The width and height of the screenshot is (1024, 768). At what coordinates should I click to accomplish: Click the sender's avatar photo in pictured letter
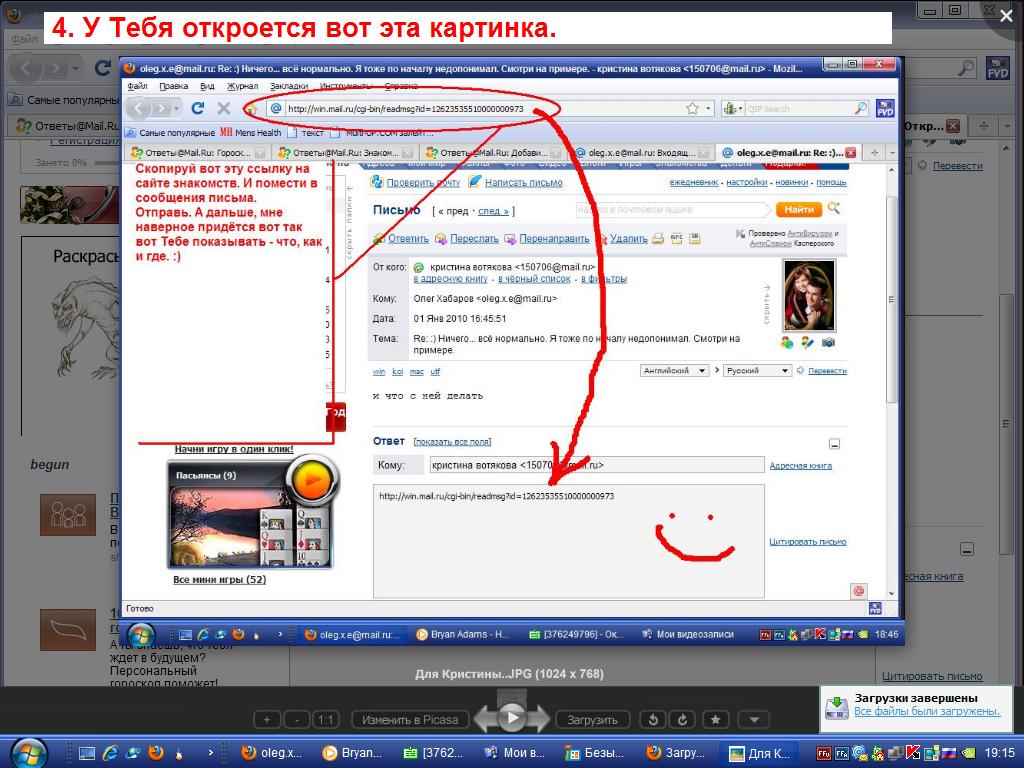pyautogui.click(x=809, y=296)
